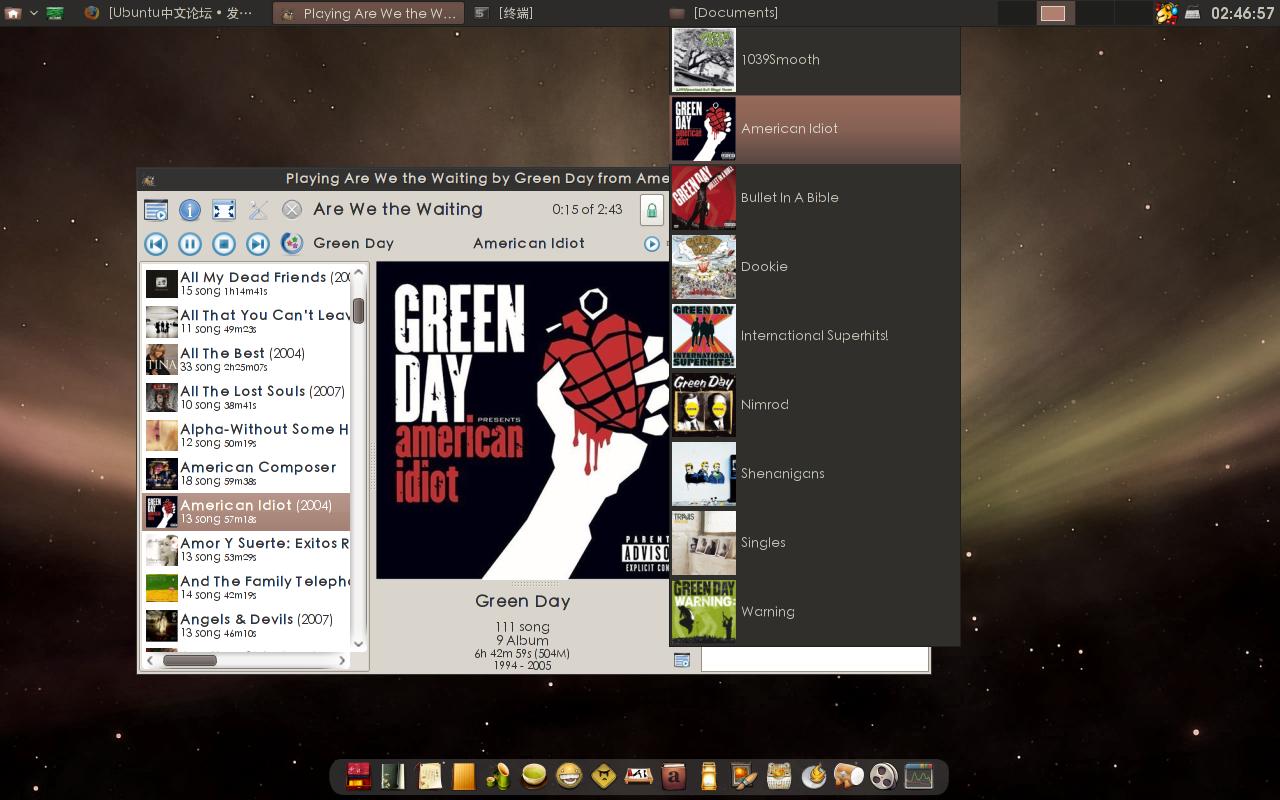Select American Idiot (2004) in sidebar list

(x=246, y=512)
